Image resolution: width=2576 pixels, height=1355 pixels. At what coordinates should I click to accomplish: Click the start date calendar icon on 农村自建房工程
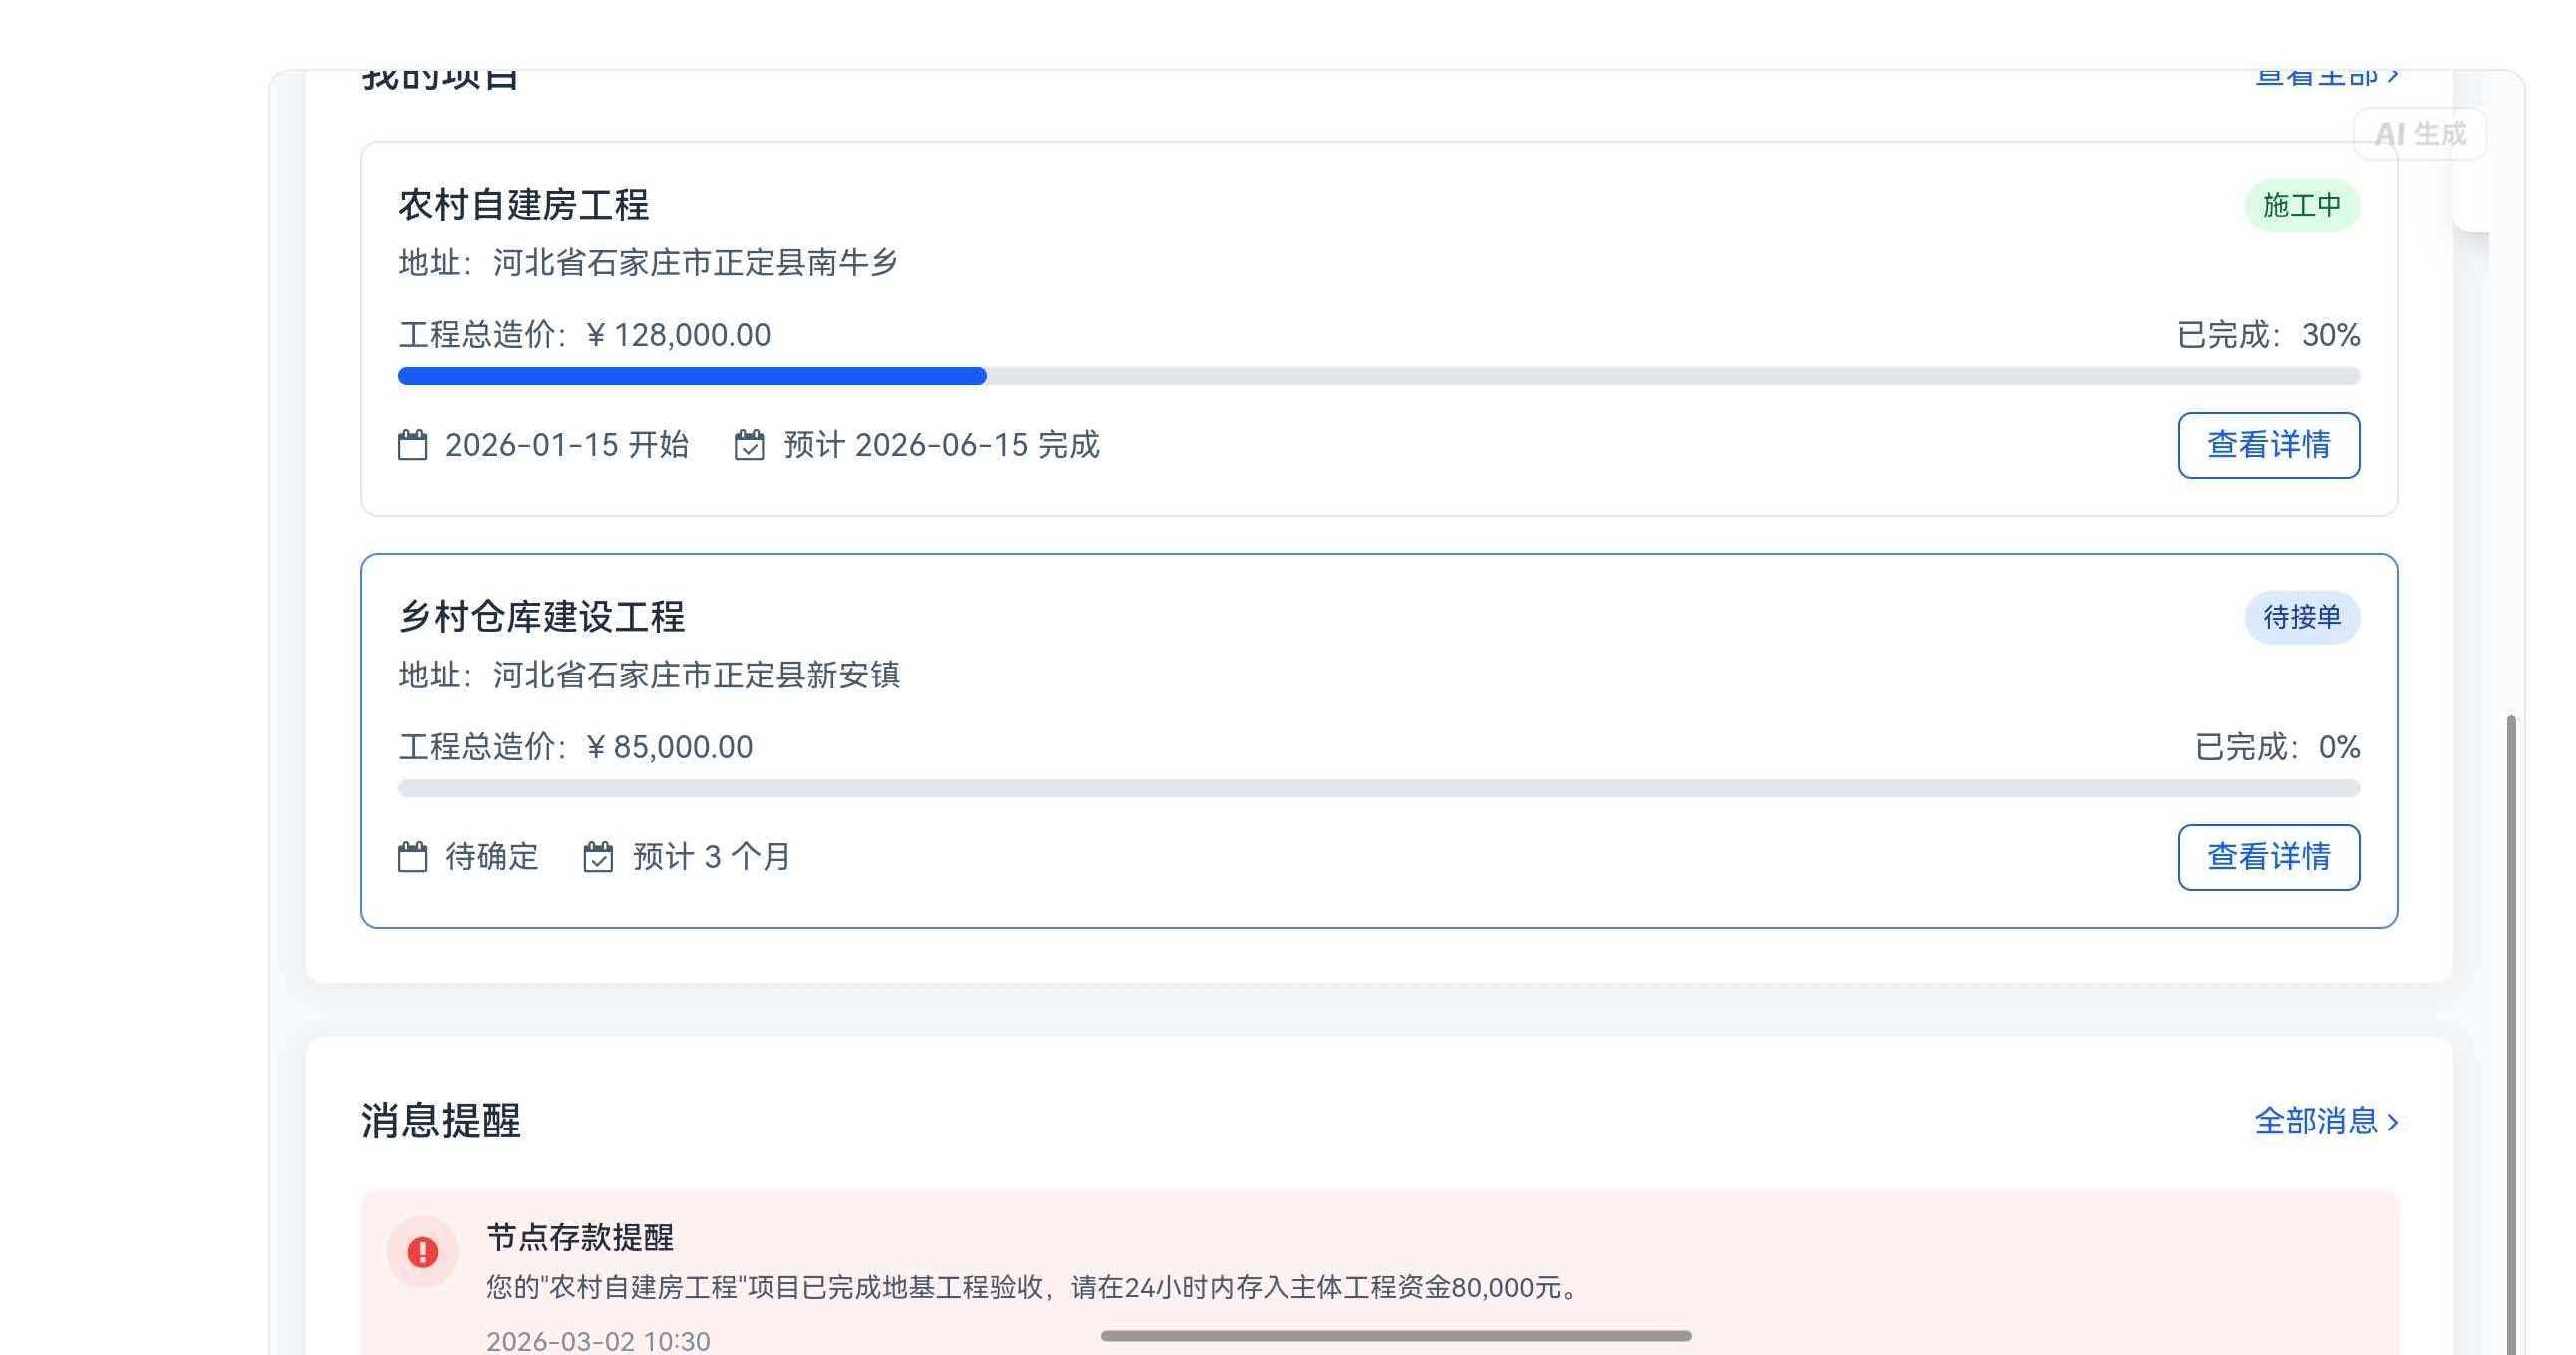412,445
